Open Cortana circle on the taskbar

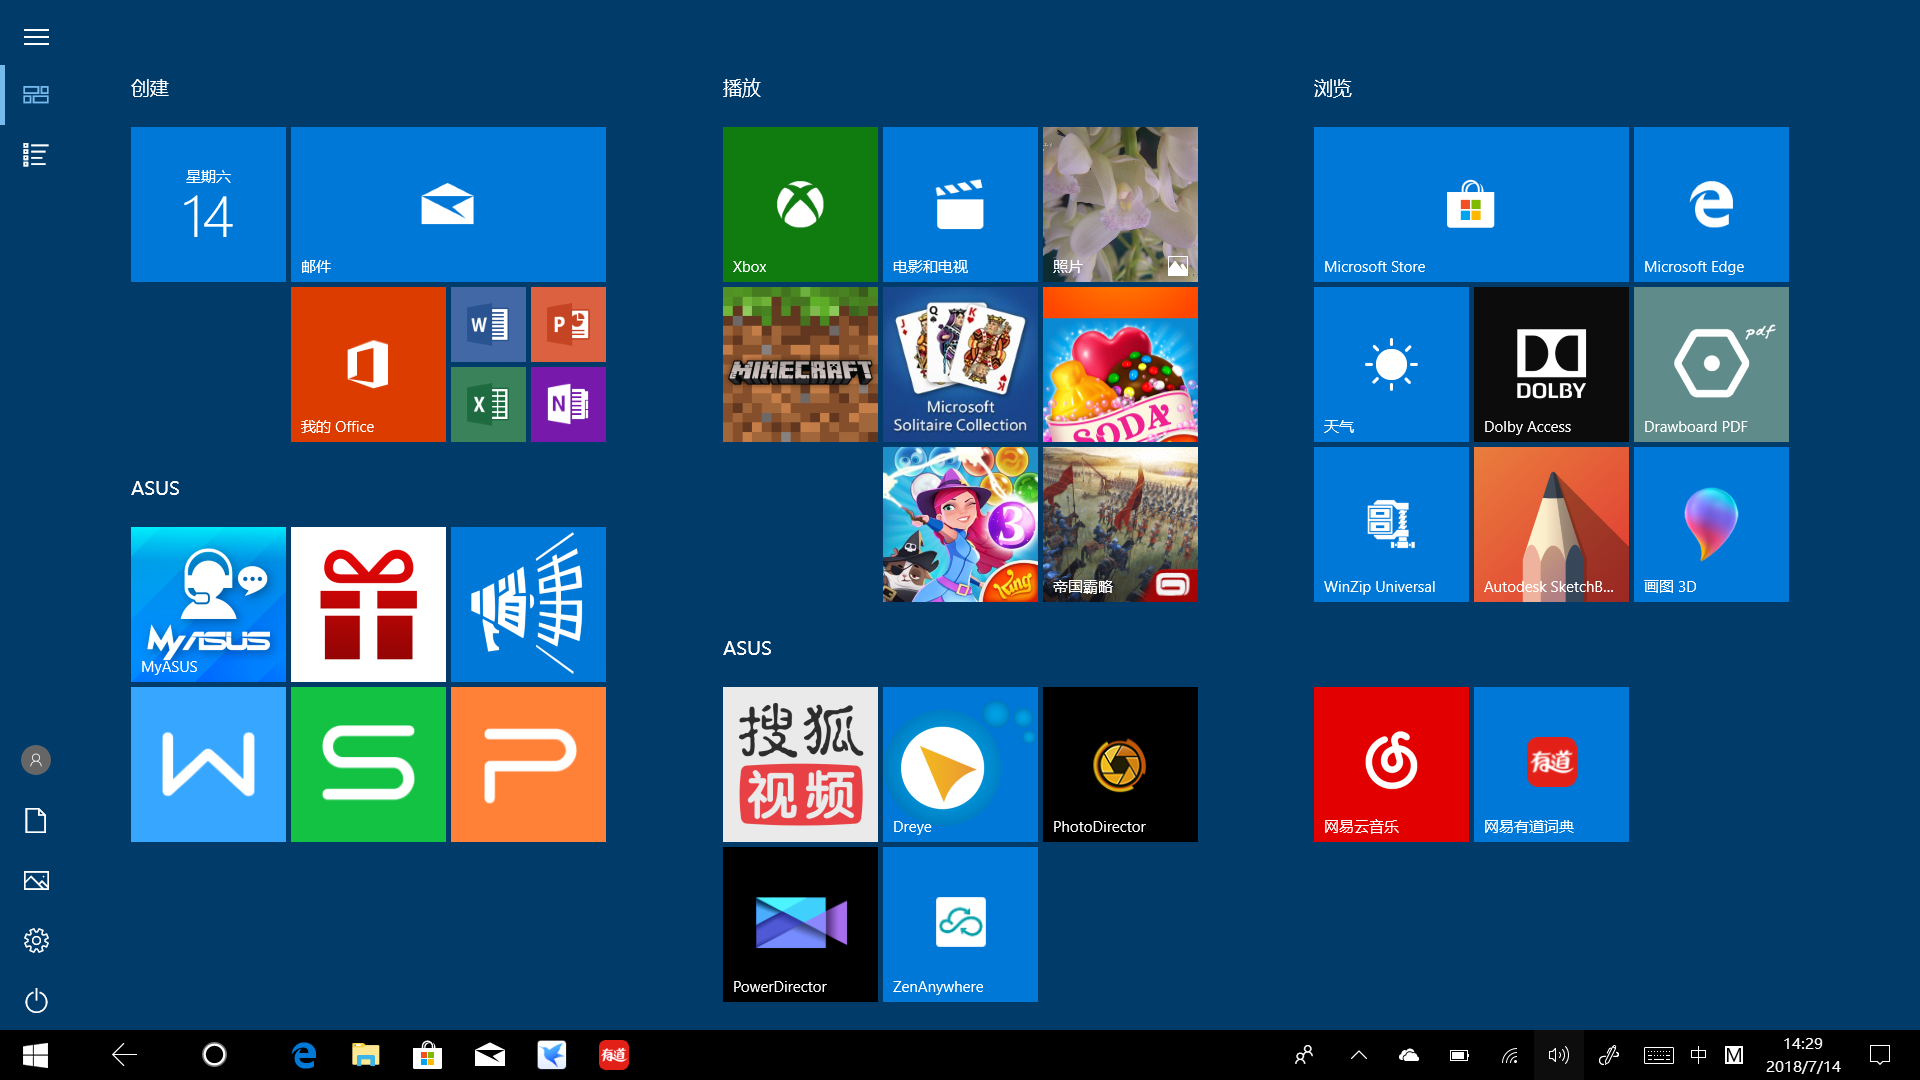214,1055
